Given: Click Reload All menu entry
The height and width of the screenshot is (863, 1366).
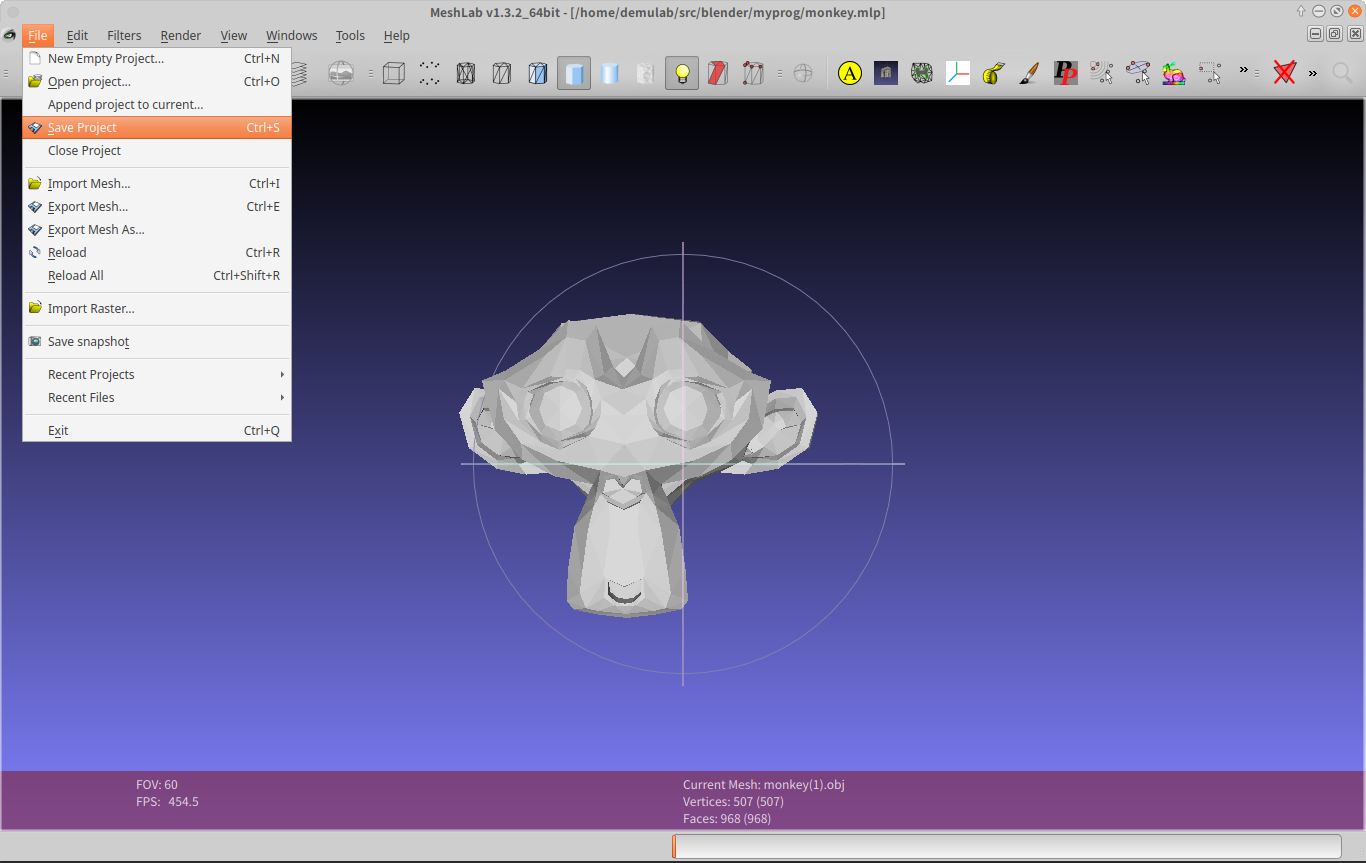Looking at the screenshot, I should pyautogui.click(x=157, y=275).
